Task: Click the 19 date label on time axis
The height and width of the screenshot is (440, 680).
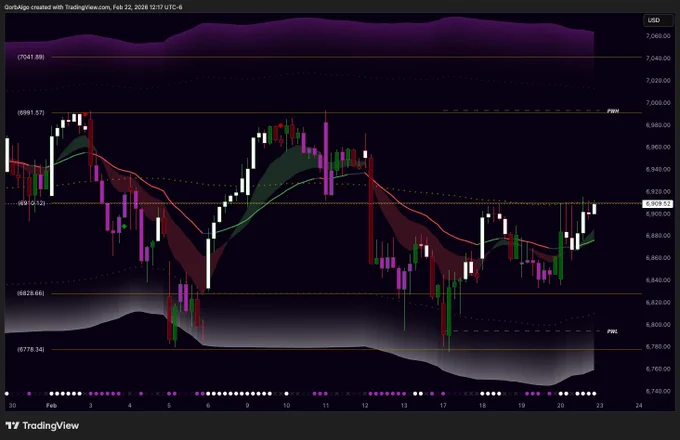Action: coord(521,406)
